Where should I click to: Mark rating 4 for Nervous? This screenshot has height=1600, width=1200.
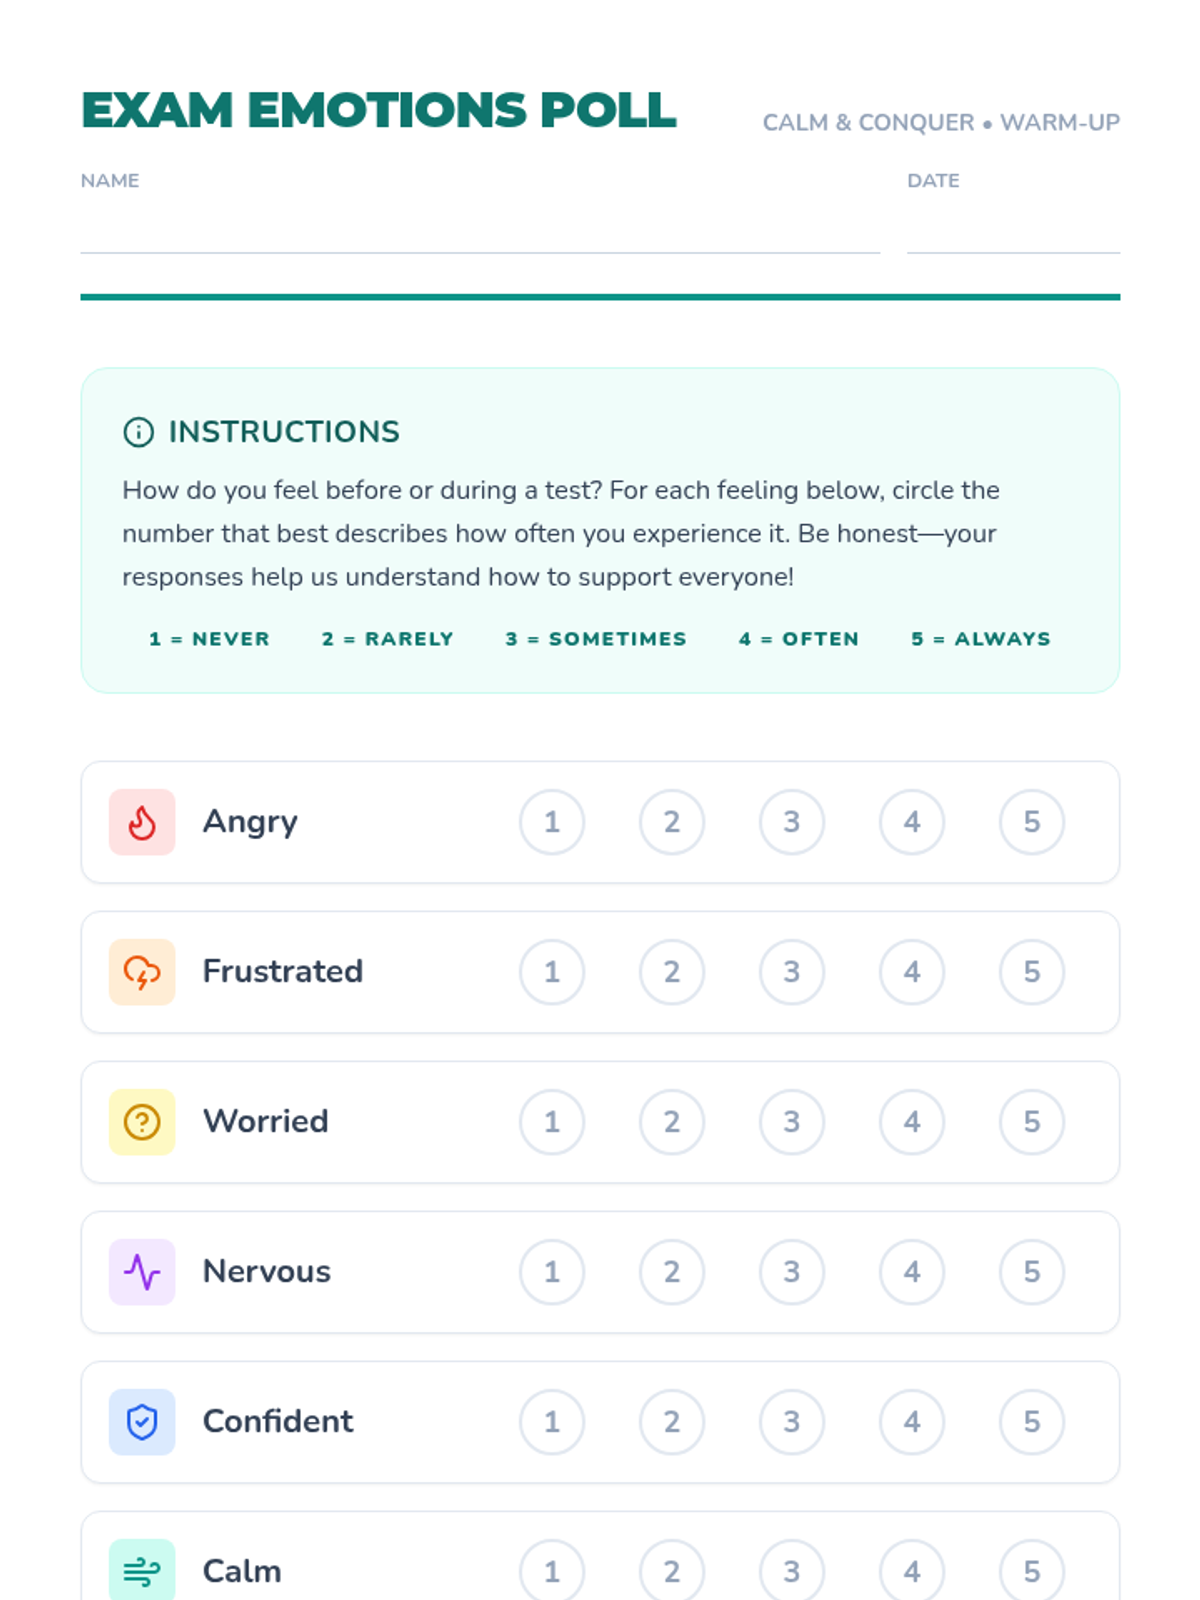tap(912, 1272)
